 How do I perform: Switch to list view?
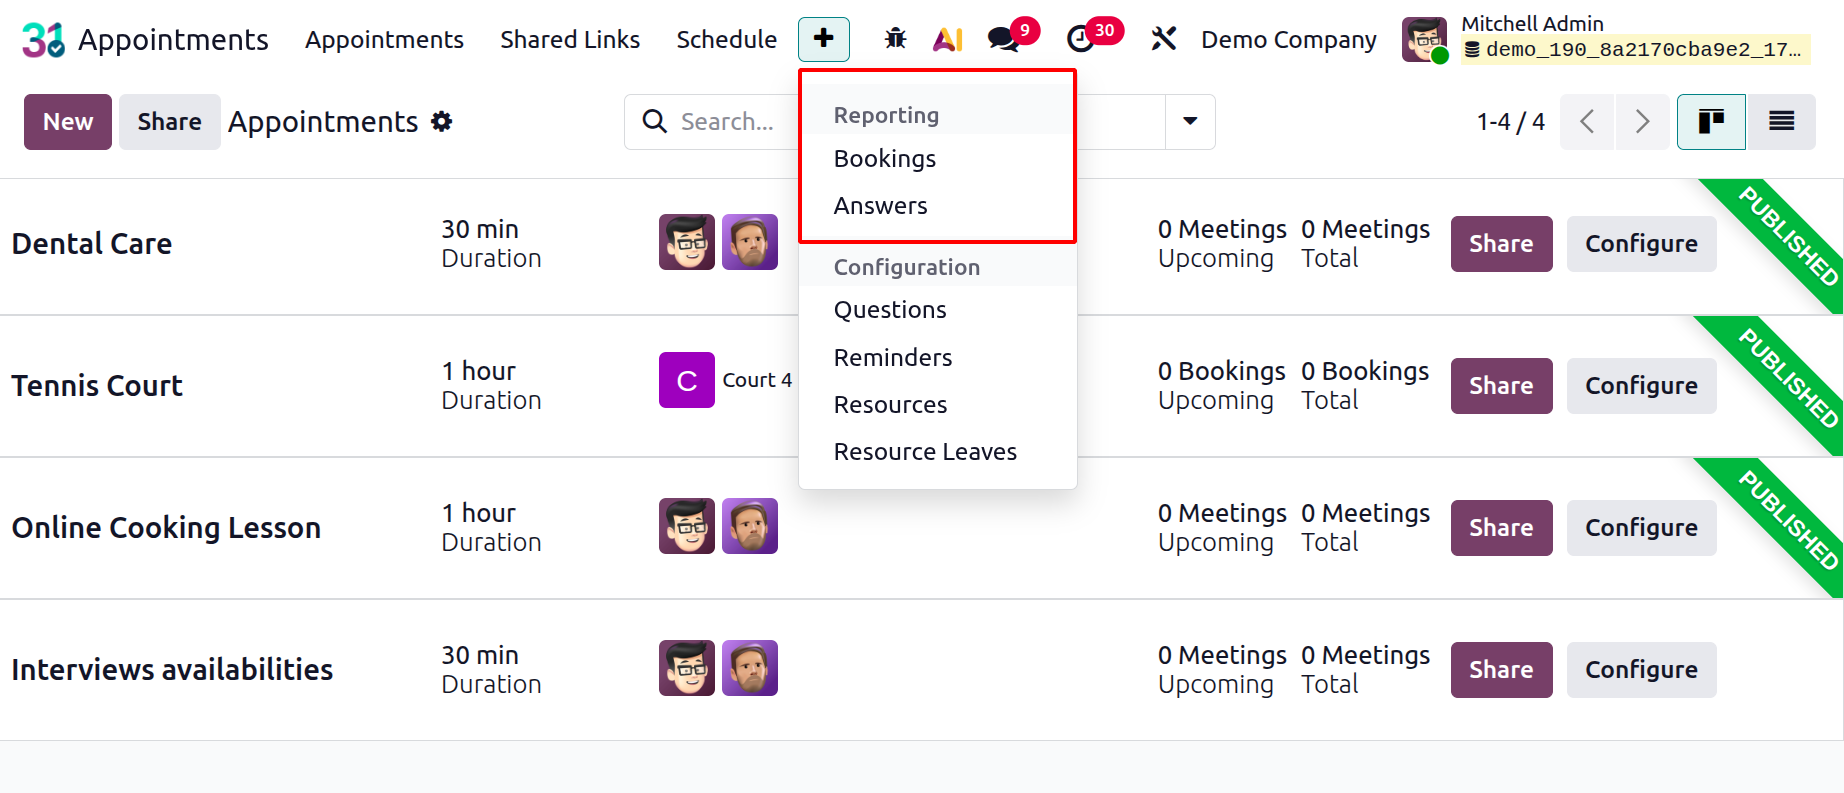coord(1781,122)
